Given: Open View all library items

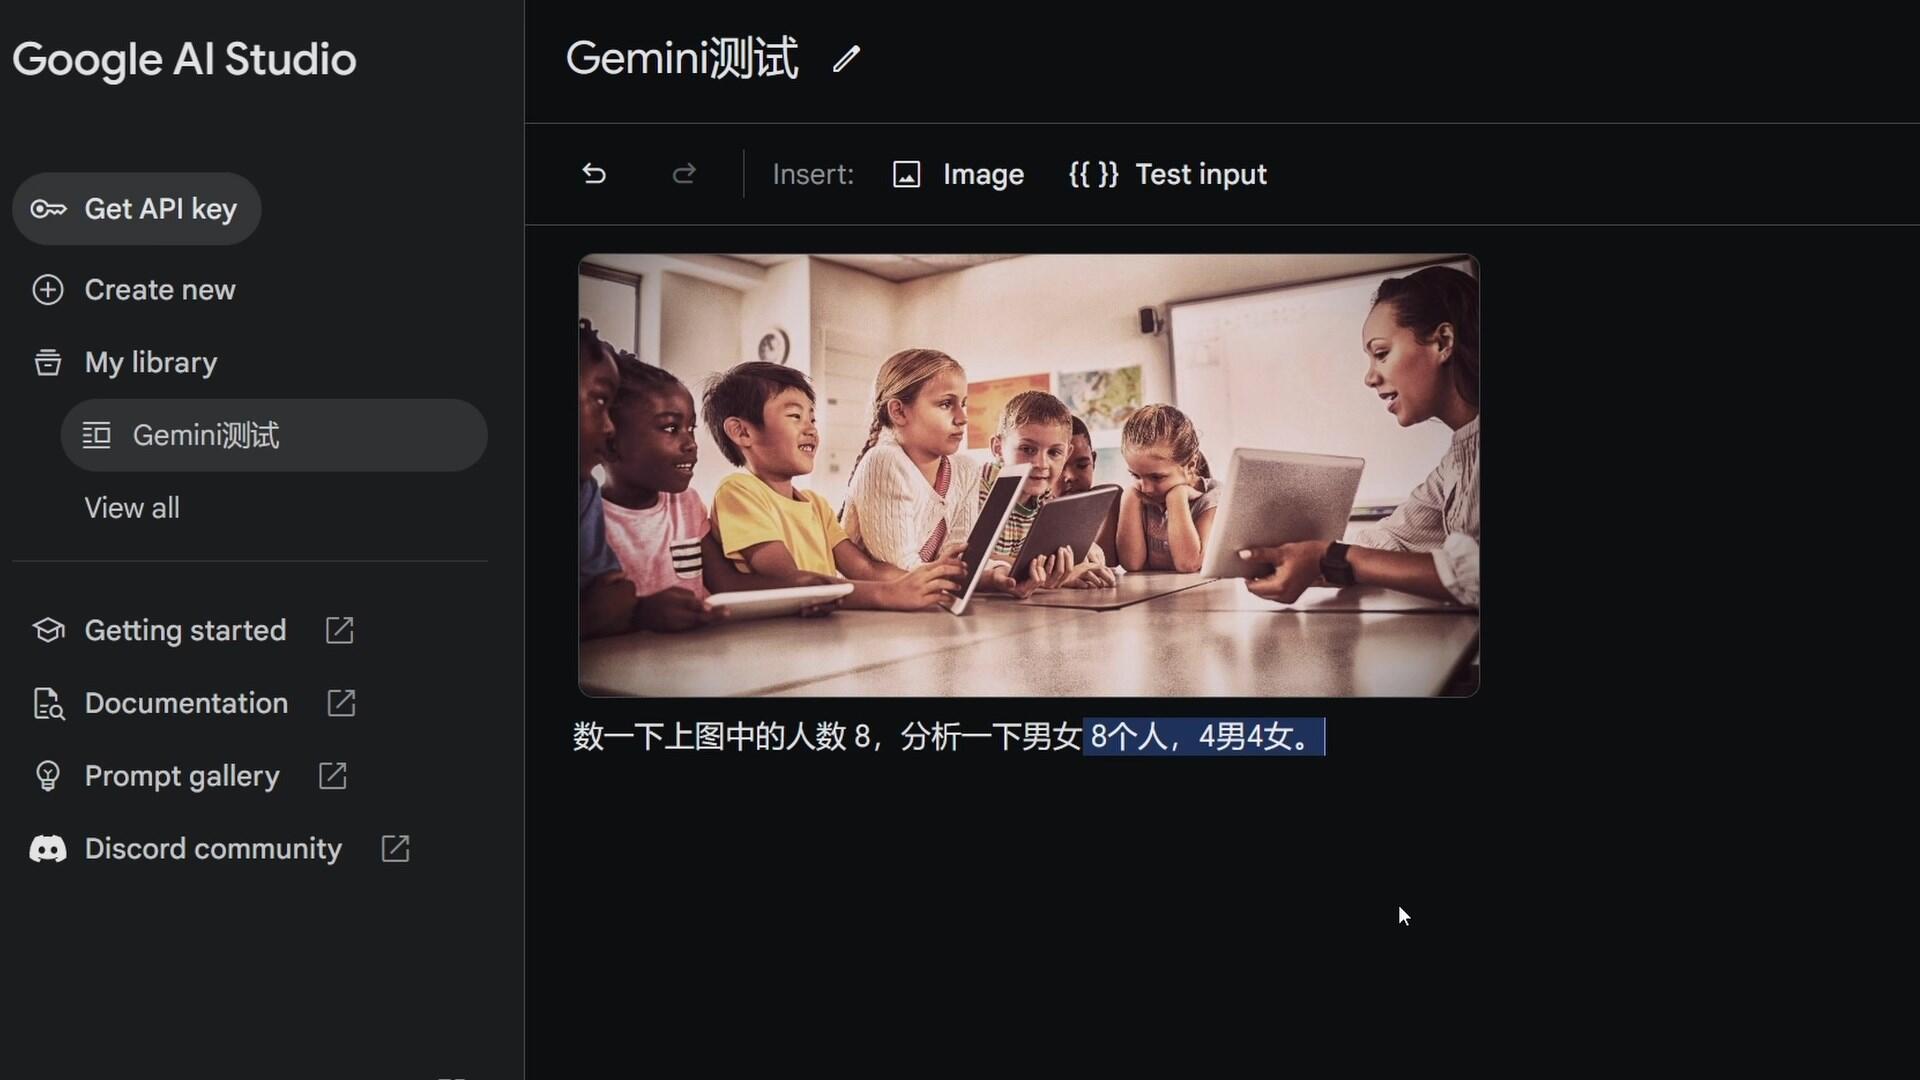Looking at the screenshot, I should [132, 508].
